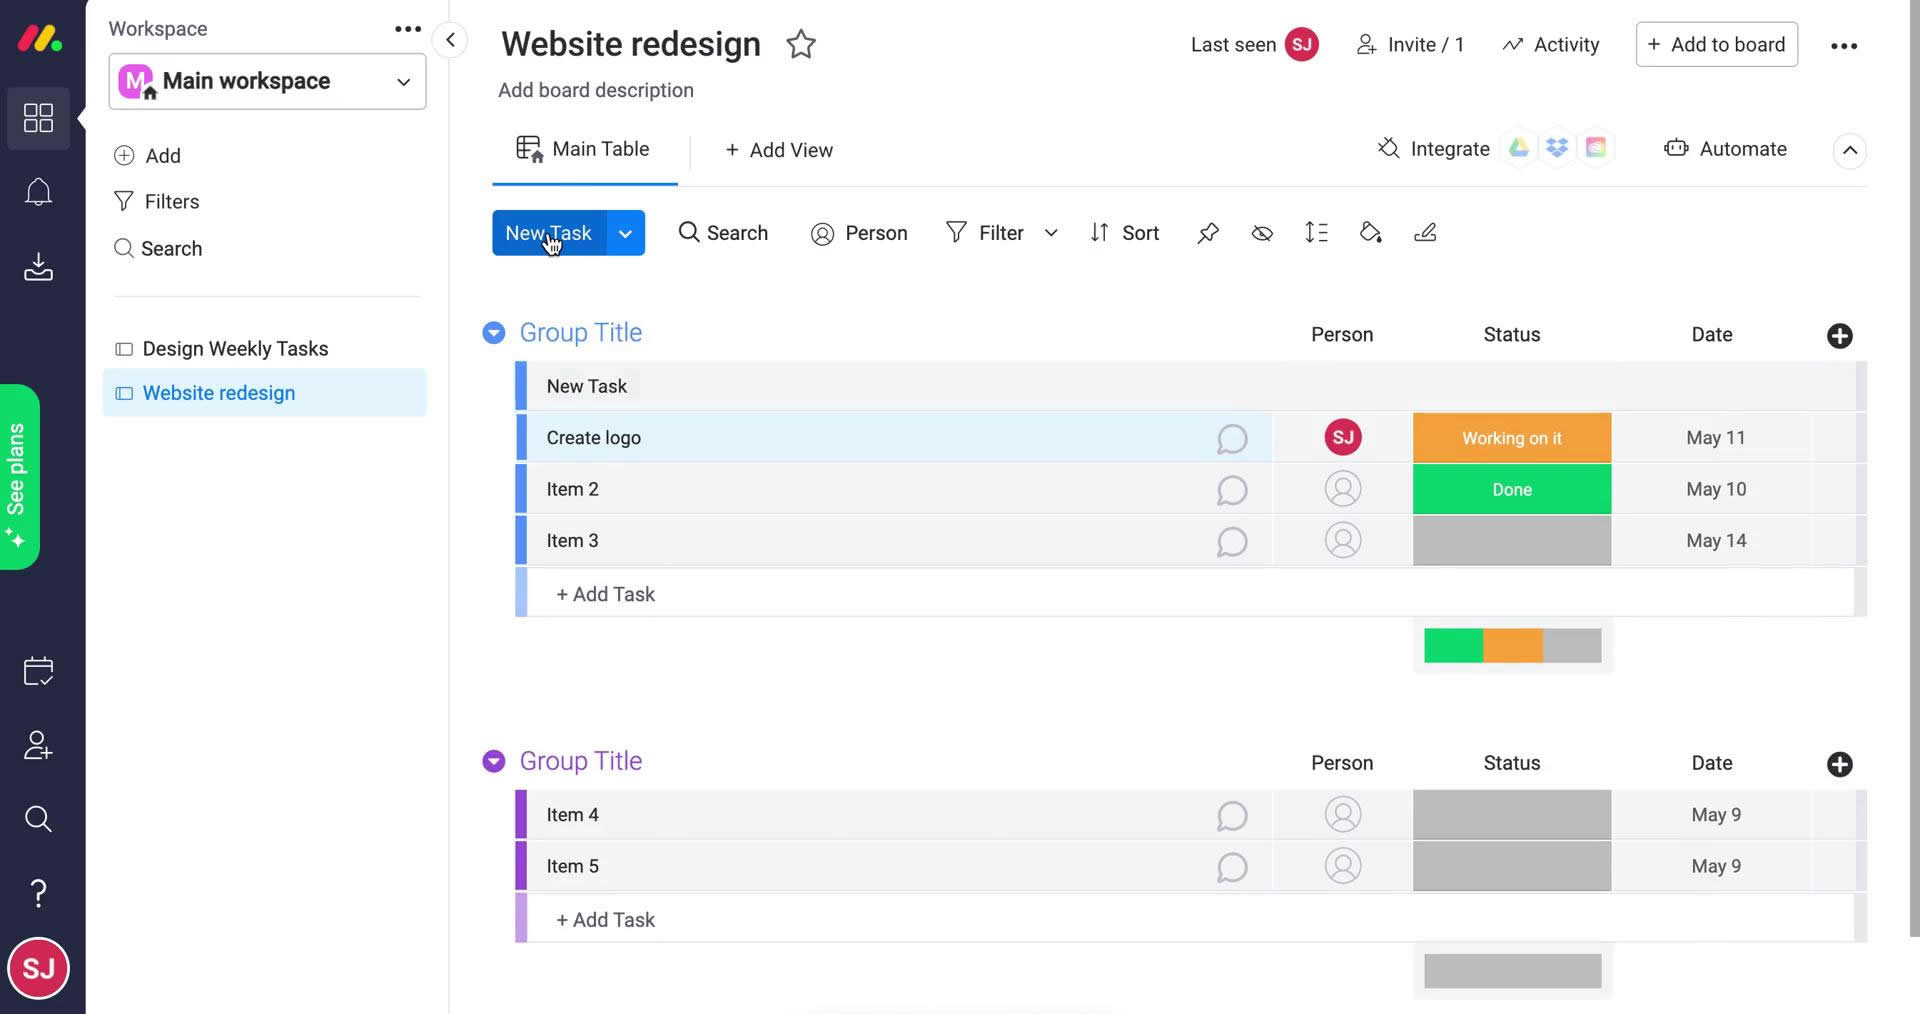Image resolution: width=1920 pixels, height=1014 pixels.
Task: Pin columns using the pin icon
Action: pyautogui.click(x=1208, y=233)
